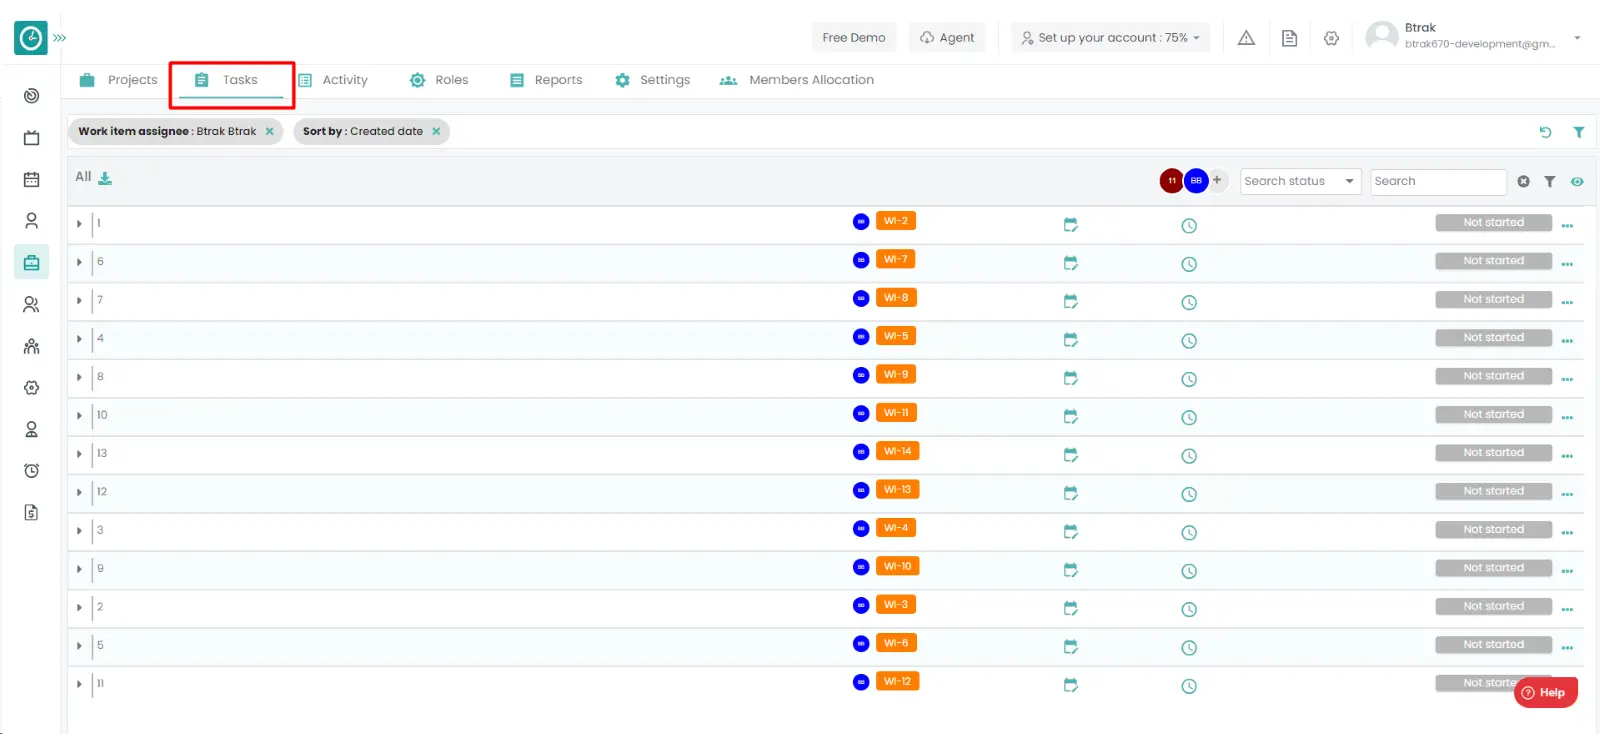Change Not started status for WI-6
This screenshot has height=734, width=1600.
click(x=1494, y=645)
